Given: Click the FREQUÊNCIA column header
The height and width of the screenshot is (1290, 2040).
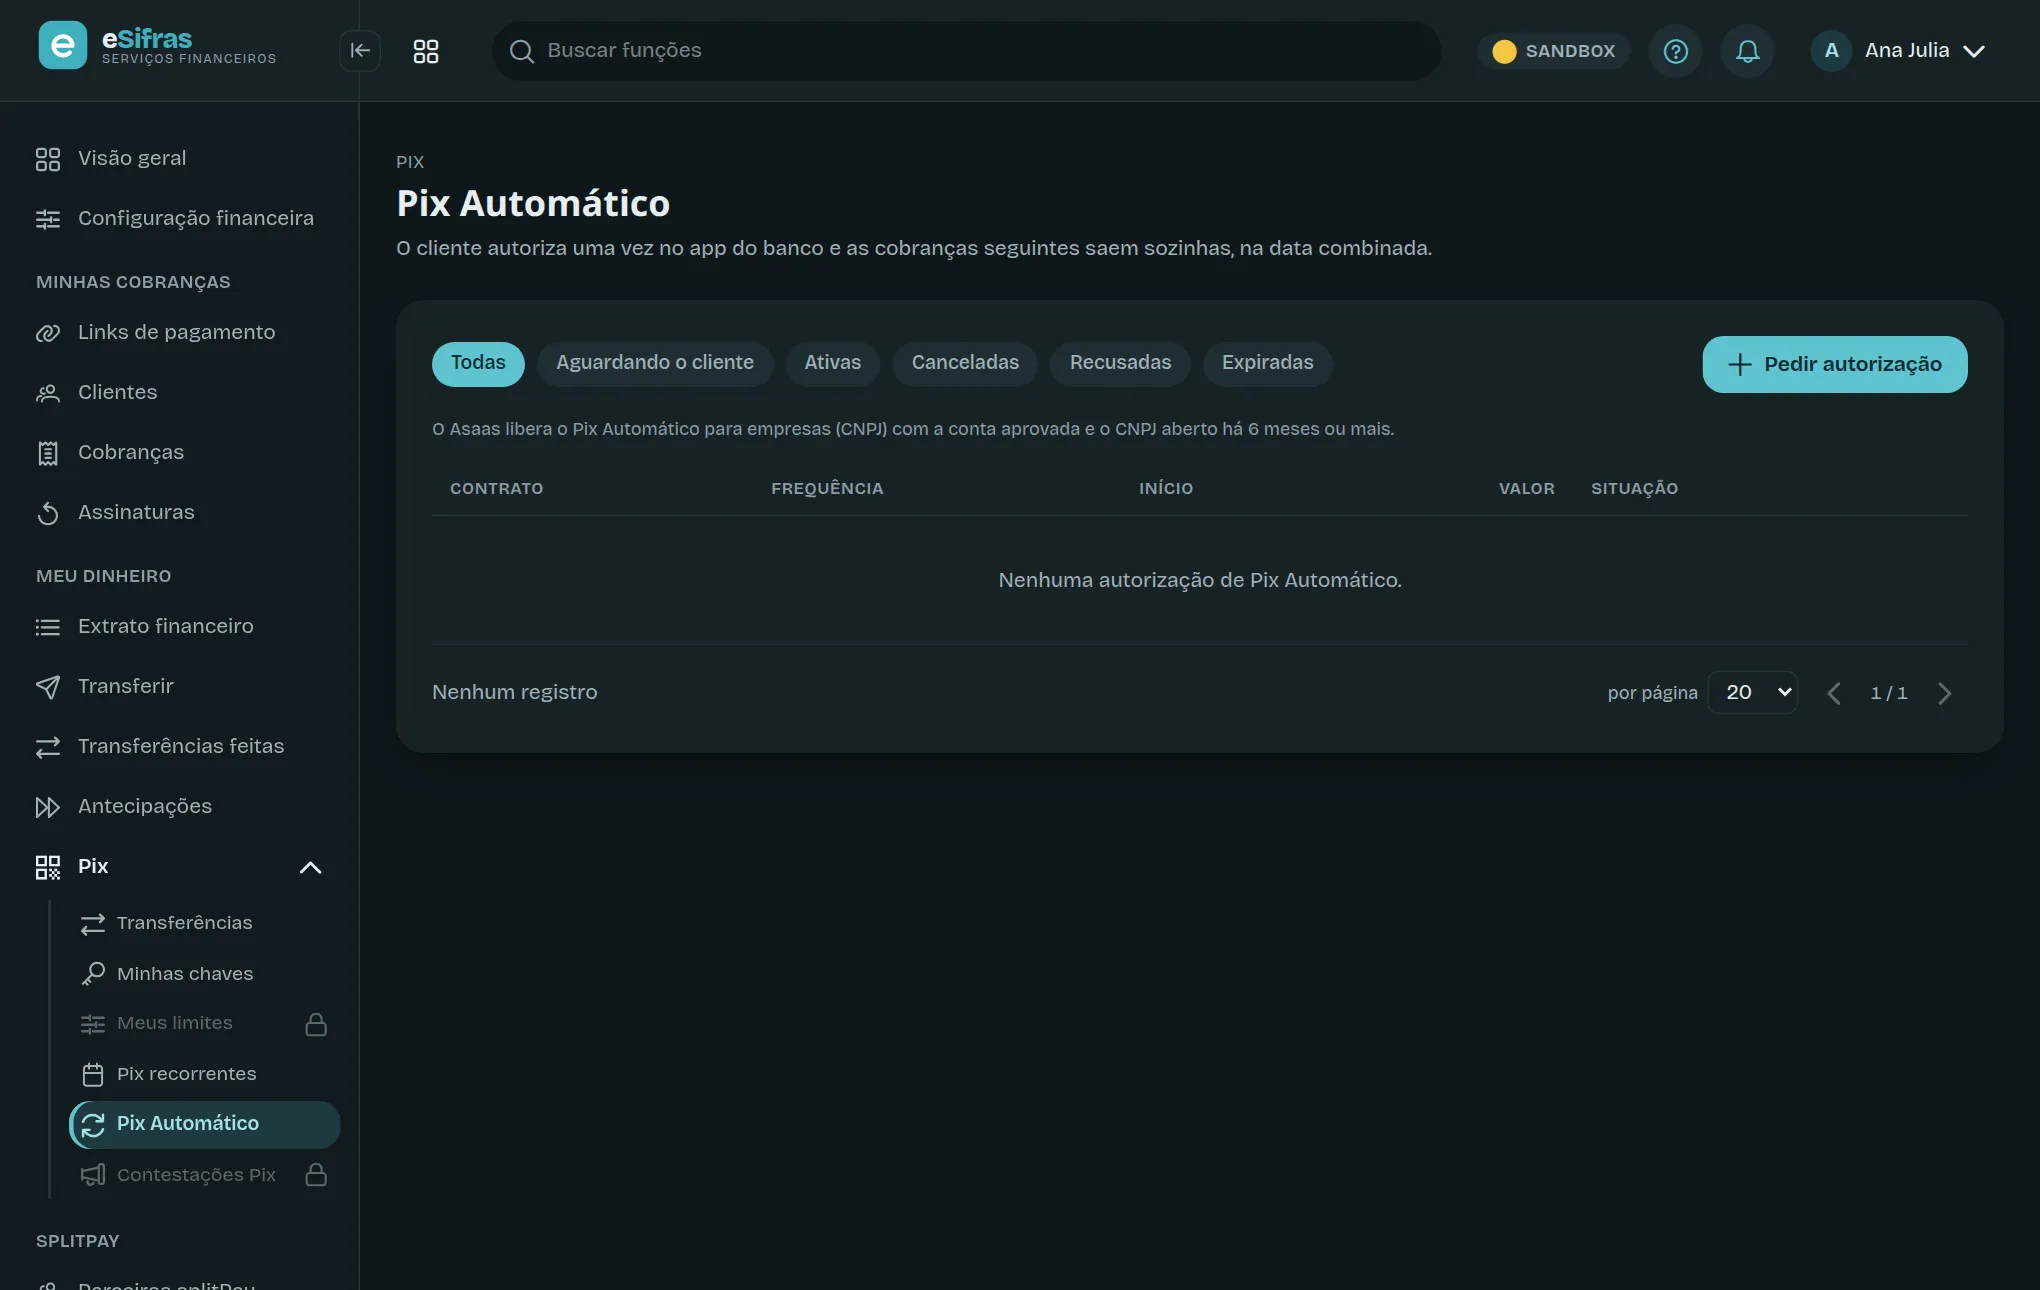Looking at the screenshot, I should click(x=827, y=488).
